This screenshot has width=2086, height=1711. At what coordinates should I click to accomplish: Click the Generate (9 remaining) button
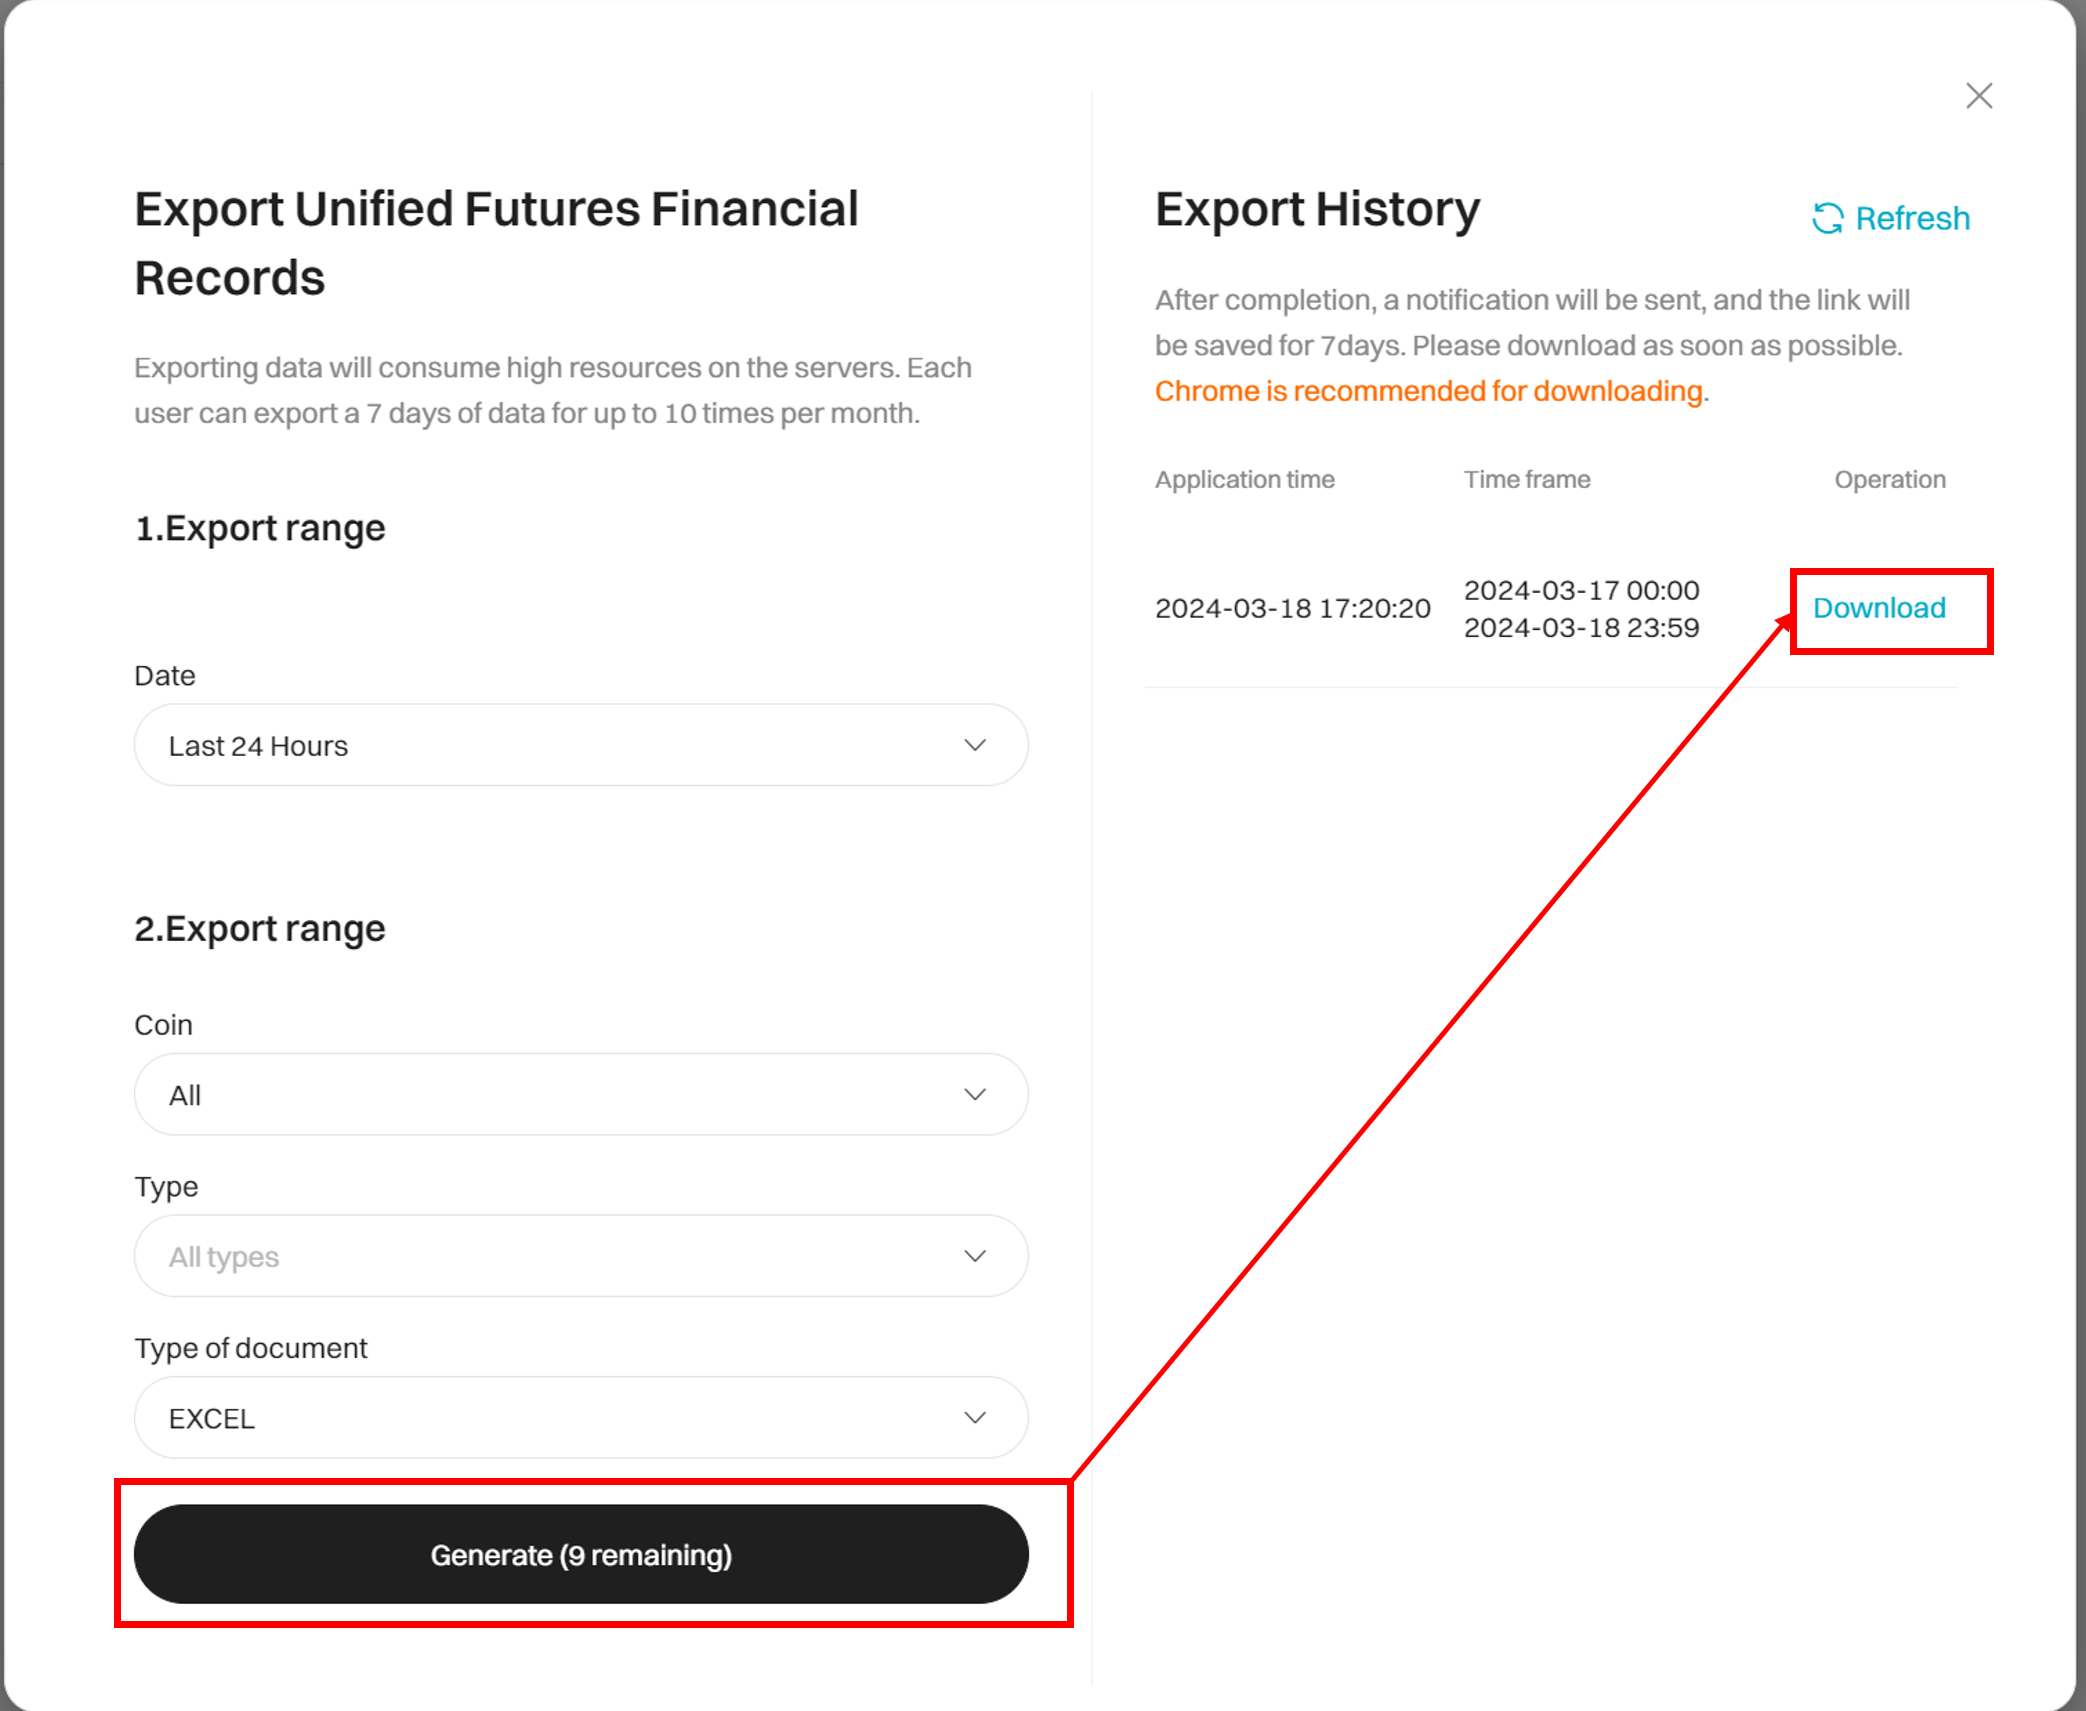(x=581, y=1554)
